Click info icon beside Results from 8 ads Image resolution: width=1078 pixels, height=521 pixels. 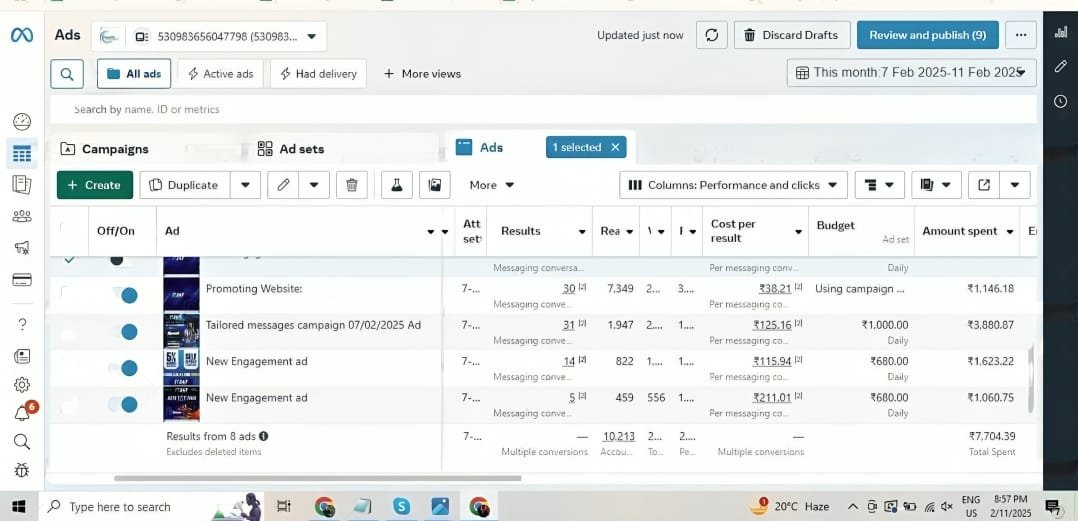pyautogui.click(x=264, y=436)
